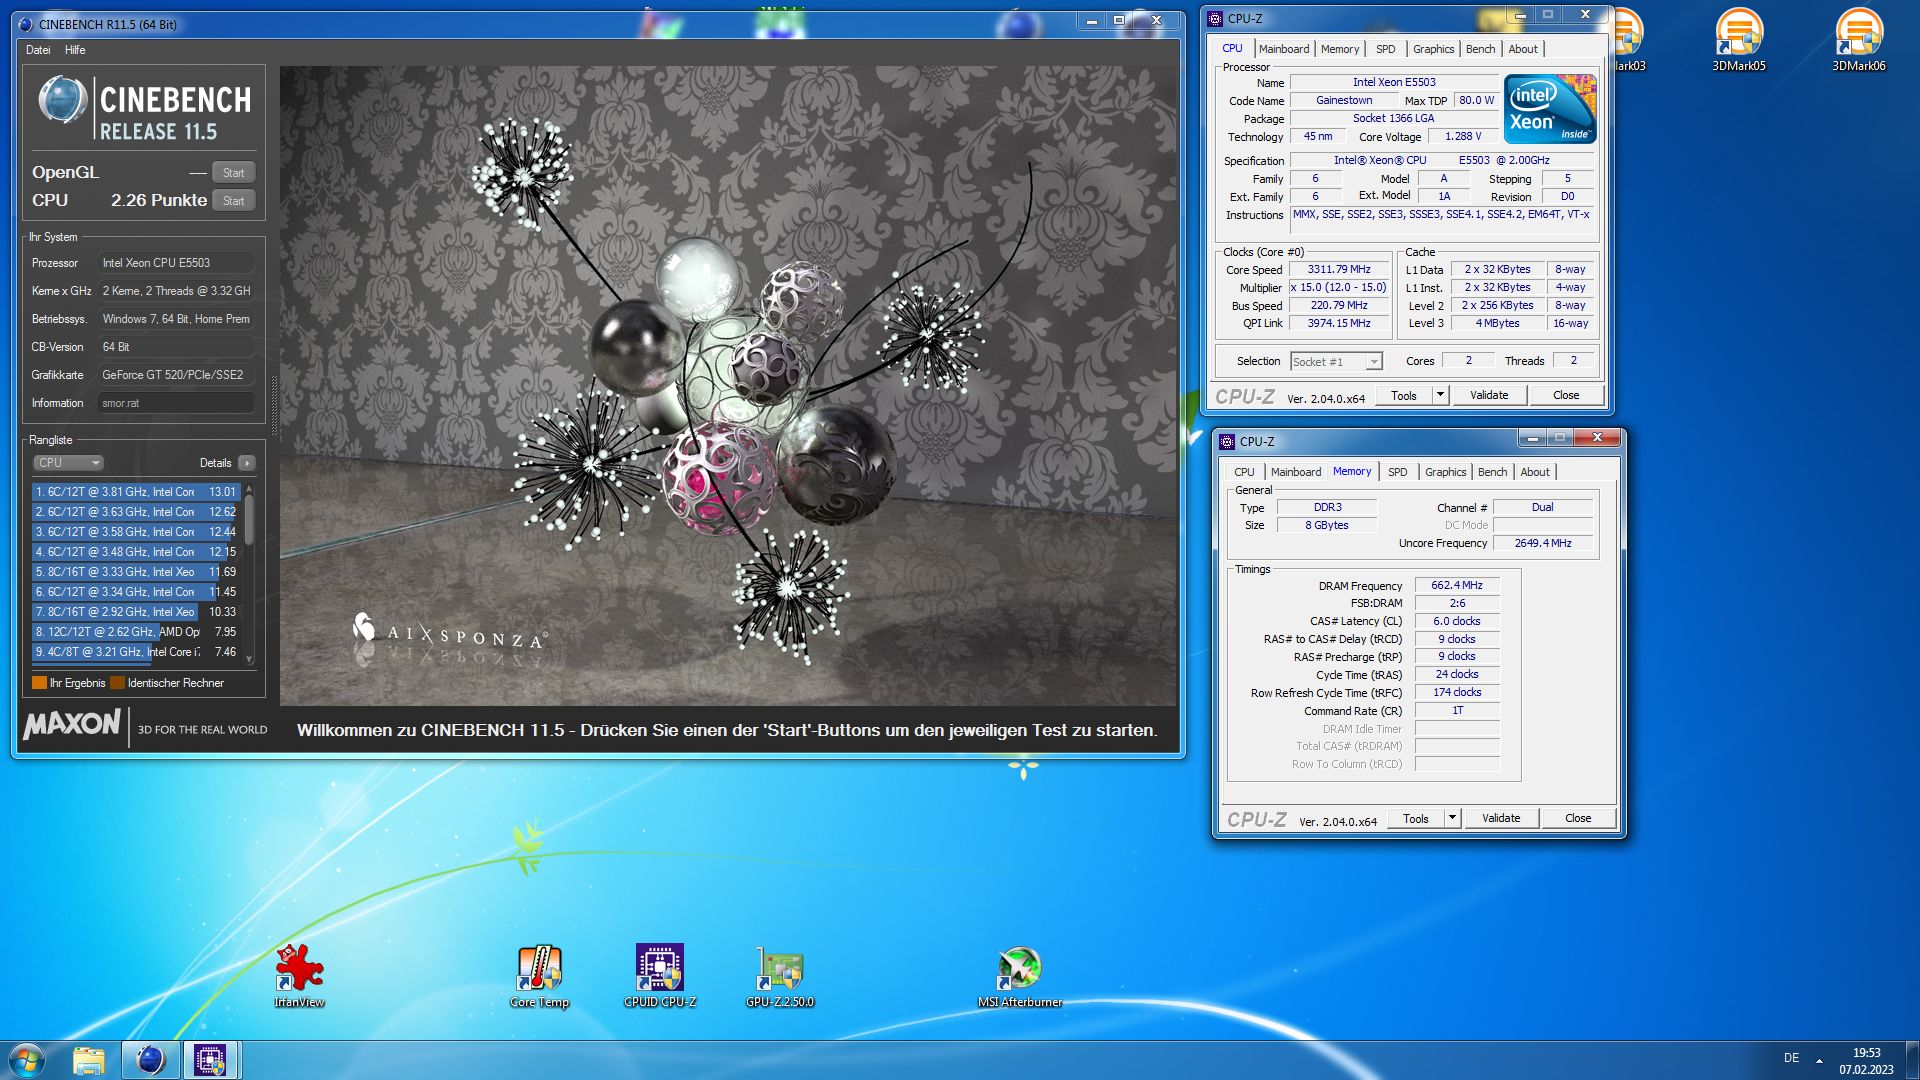The width and height of the screenshot is (1920, 1080).
Task: Click Validate in lower CPU-Z window
Action: [x=1501, y=818]
